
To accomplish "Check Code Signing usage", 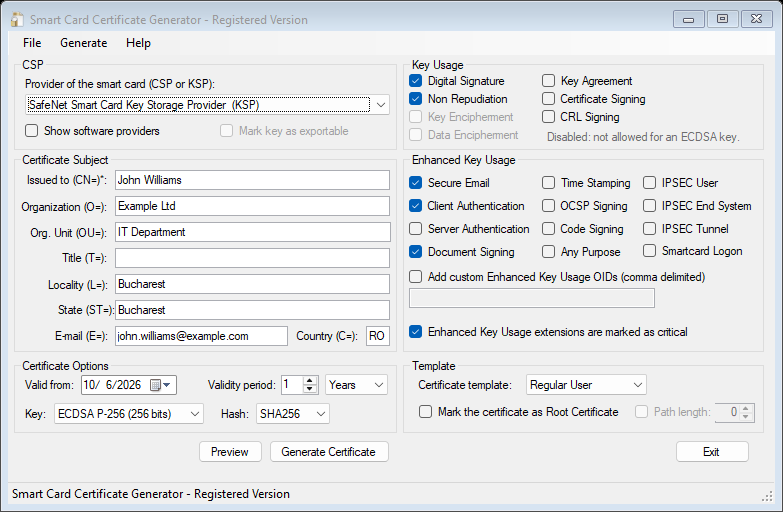I will (548, 229).
